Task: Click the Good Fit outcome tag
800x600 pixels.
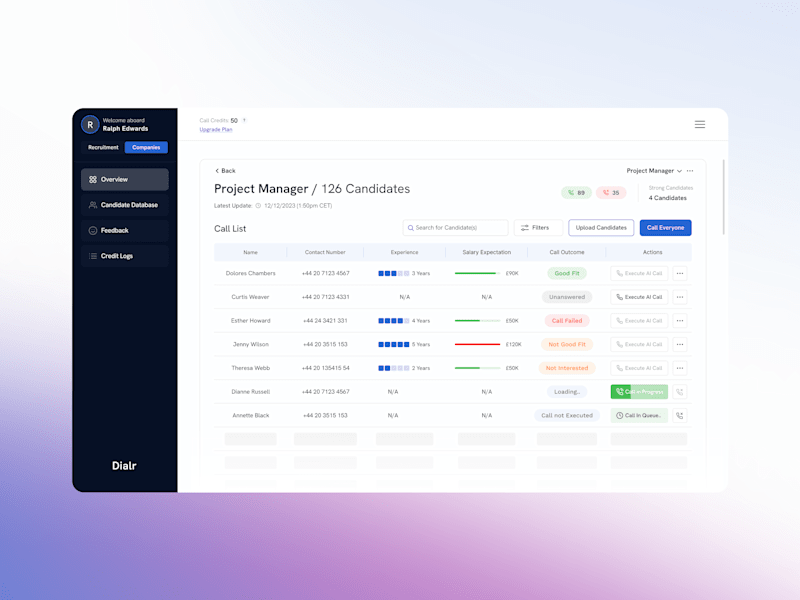Action: (567, 273)
